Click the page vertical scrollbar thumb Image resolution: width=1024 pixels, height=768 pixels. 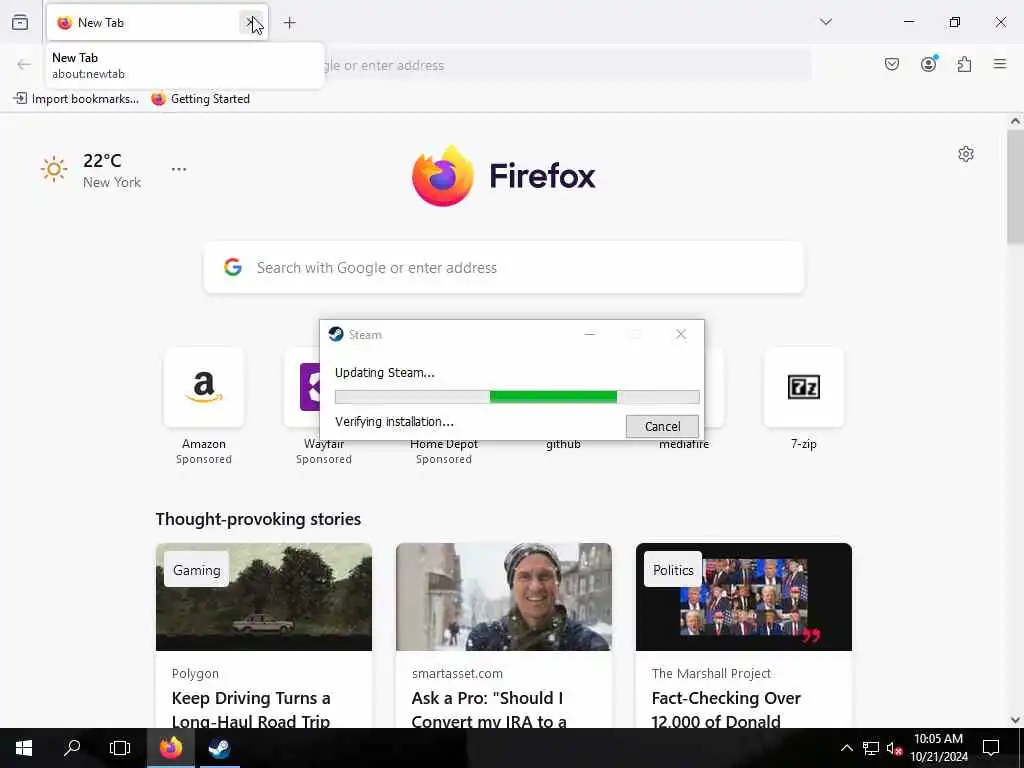pyautogui.click(x=1015, y=187)
